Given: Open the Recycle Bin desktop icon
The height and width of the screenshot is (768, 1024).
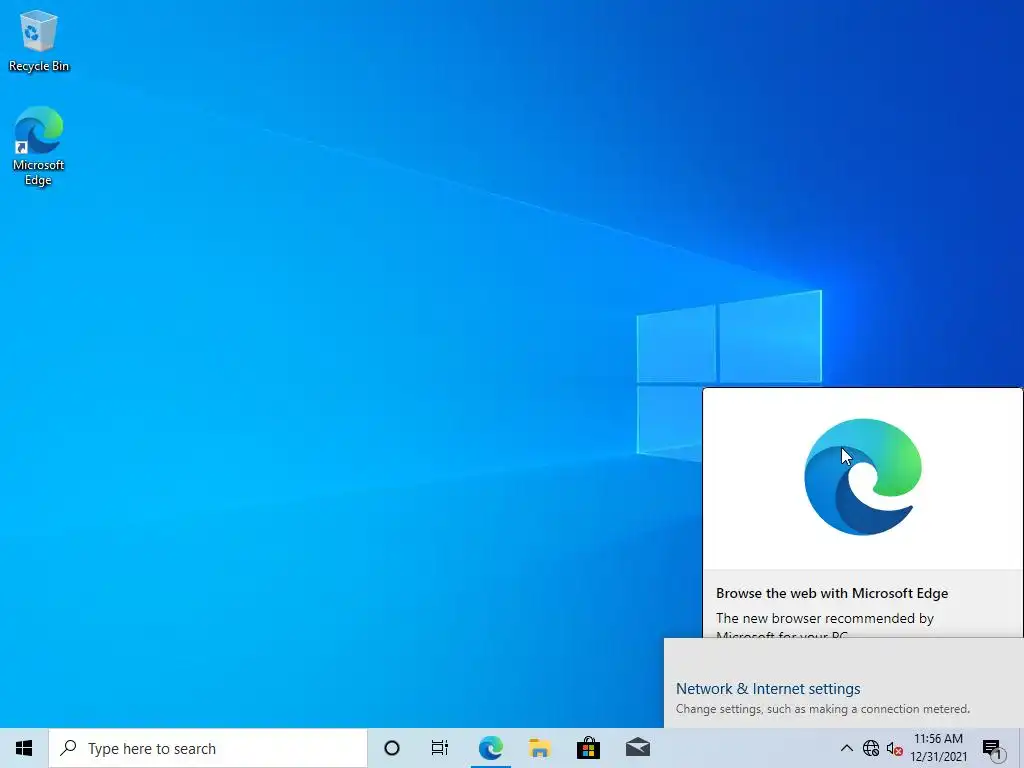Looking at the screenshot, I should click(x=39, y=41).
